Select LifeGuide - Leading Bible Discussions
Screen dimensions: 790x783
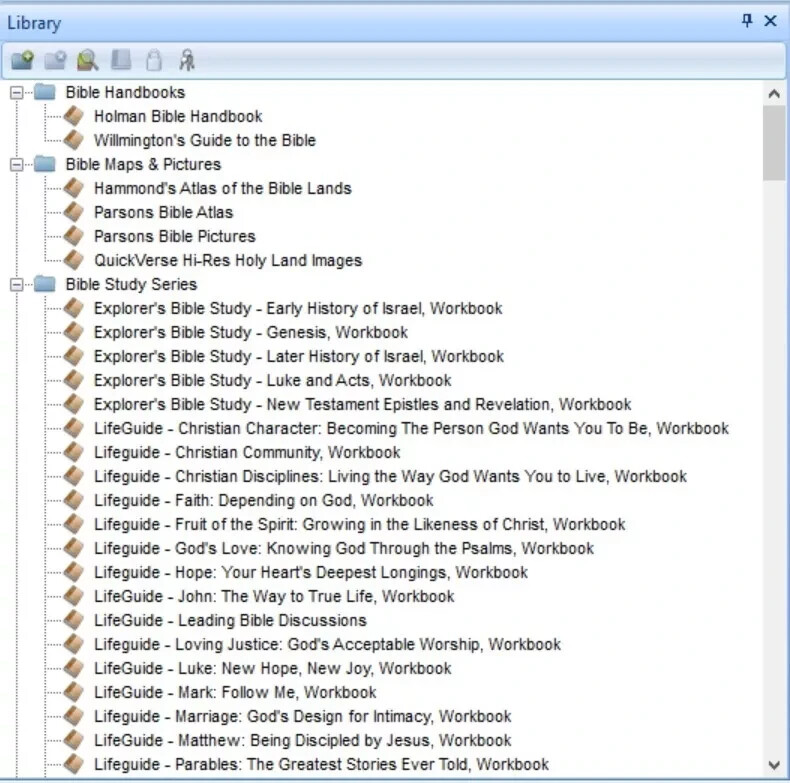point(230,620)
